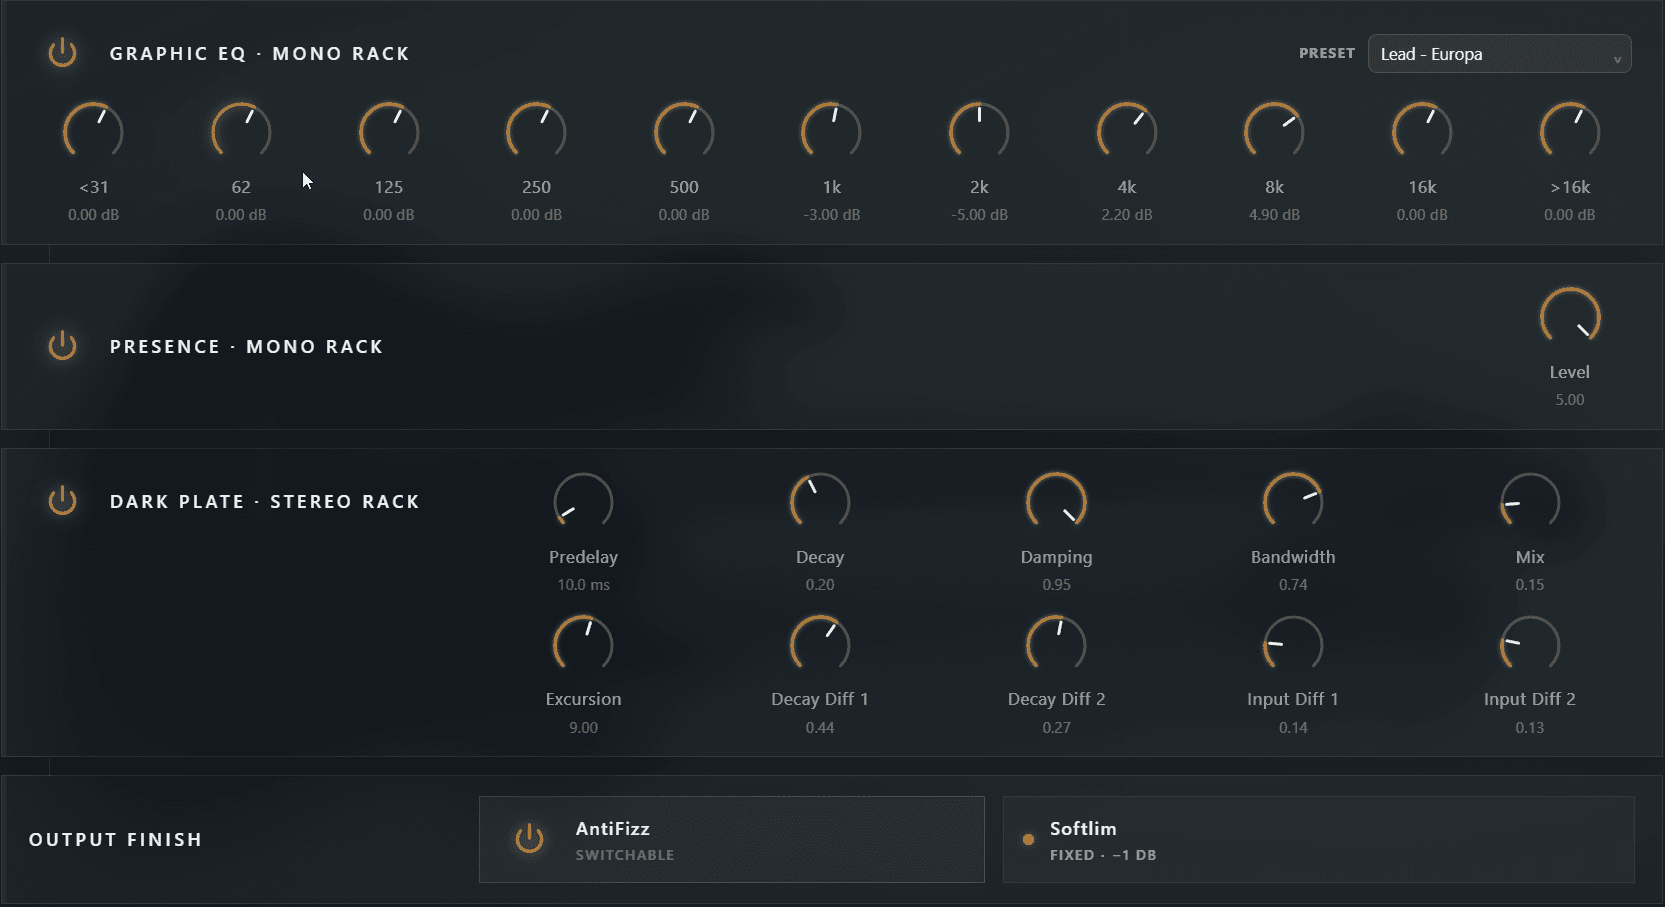Click the Dark Plate · Stereo Rack title
Image resolution: width=1665 pixels, height=907 pixels.
[x=265, y=502]
